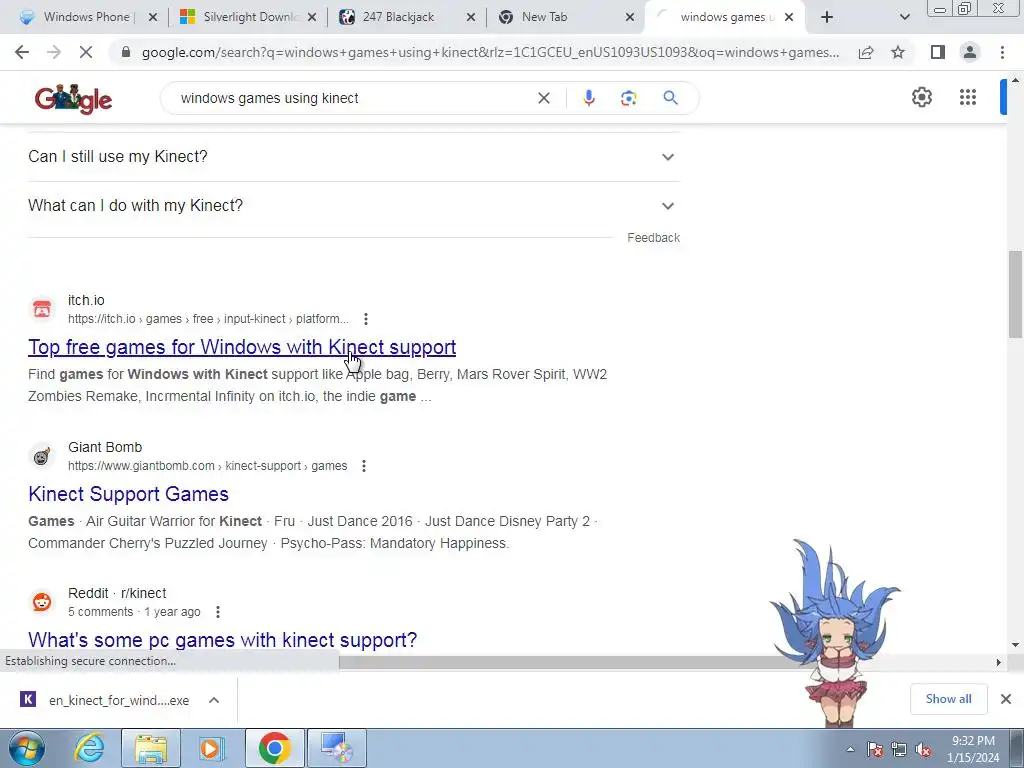Open Windows Explorer folder on taskbar
1024x768 pixels.
click(151, 748)
